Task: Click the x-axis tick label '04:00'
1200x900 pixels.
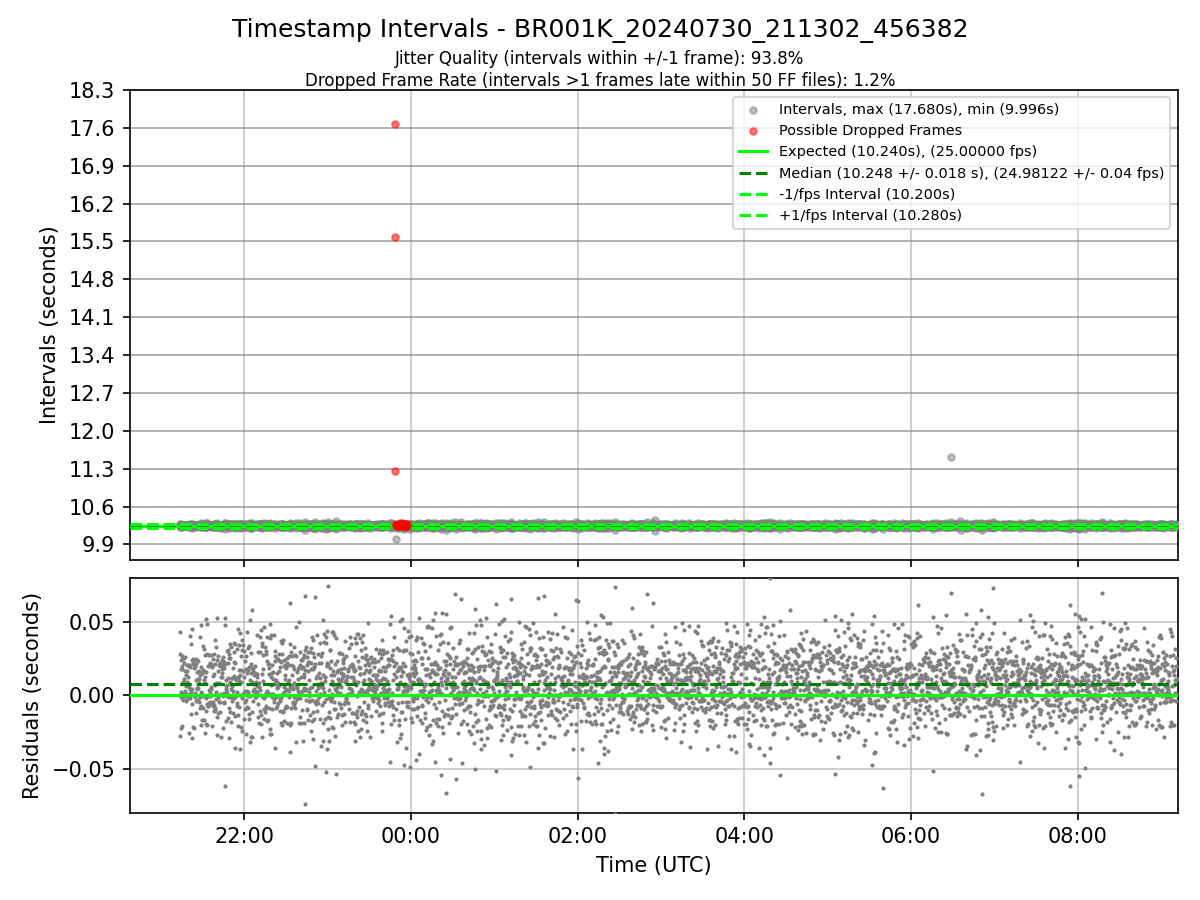Action: (744, 836)
